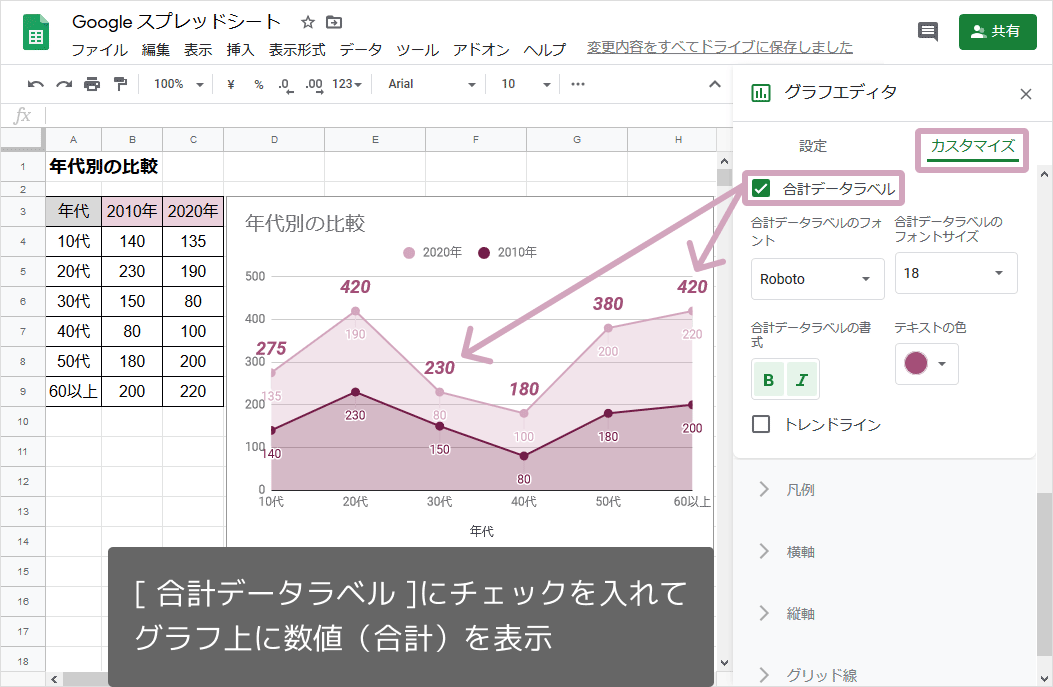Toggle the bold B label format button
Screen dimensions: 1053x687
768,380
